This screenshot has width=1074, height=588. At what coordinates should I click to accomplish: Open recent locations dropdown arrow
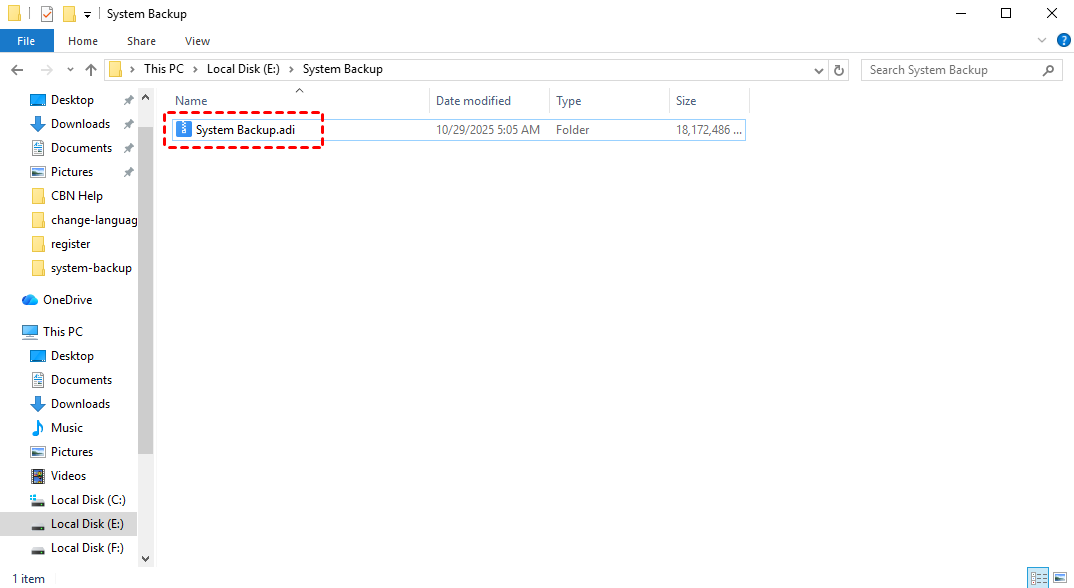[x=68, y=70]
